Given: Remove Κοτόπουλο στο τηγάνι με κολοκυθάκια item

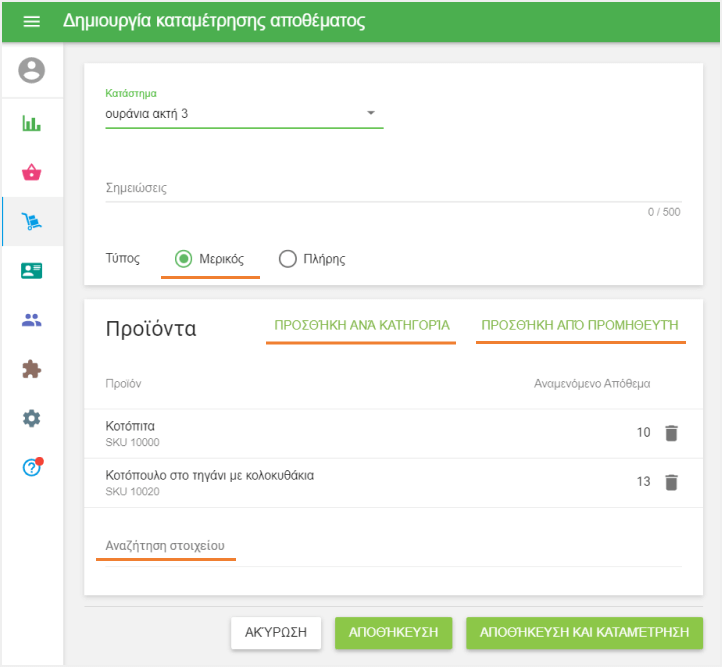Looking at the screenshot, I should [671, 482].
